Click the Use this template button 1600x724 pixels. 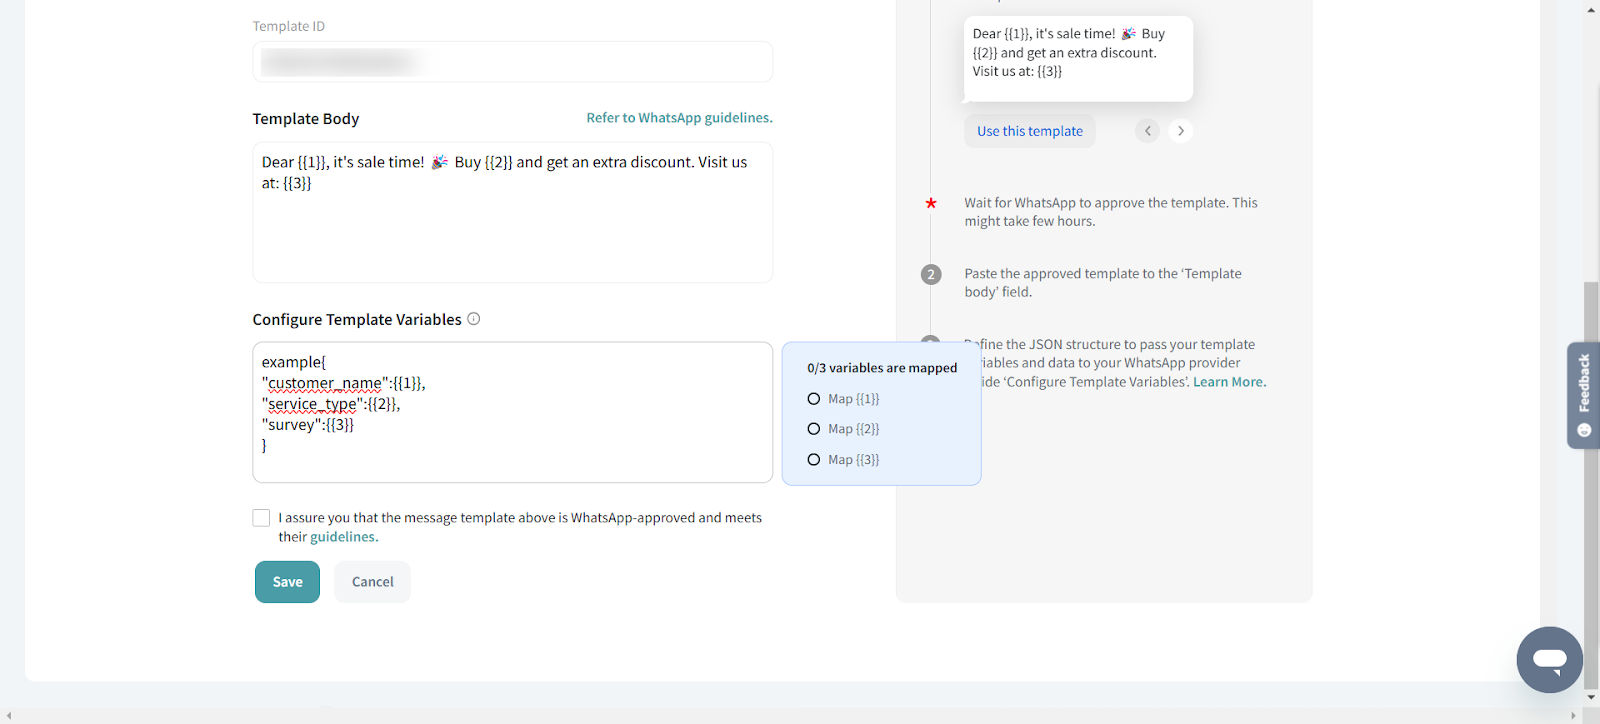tap(1029, 131)
